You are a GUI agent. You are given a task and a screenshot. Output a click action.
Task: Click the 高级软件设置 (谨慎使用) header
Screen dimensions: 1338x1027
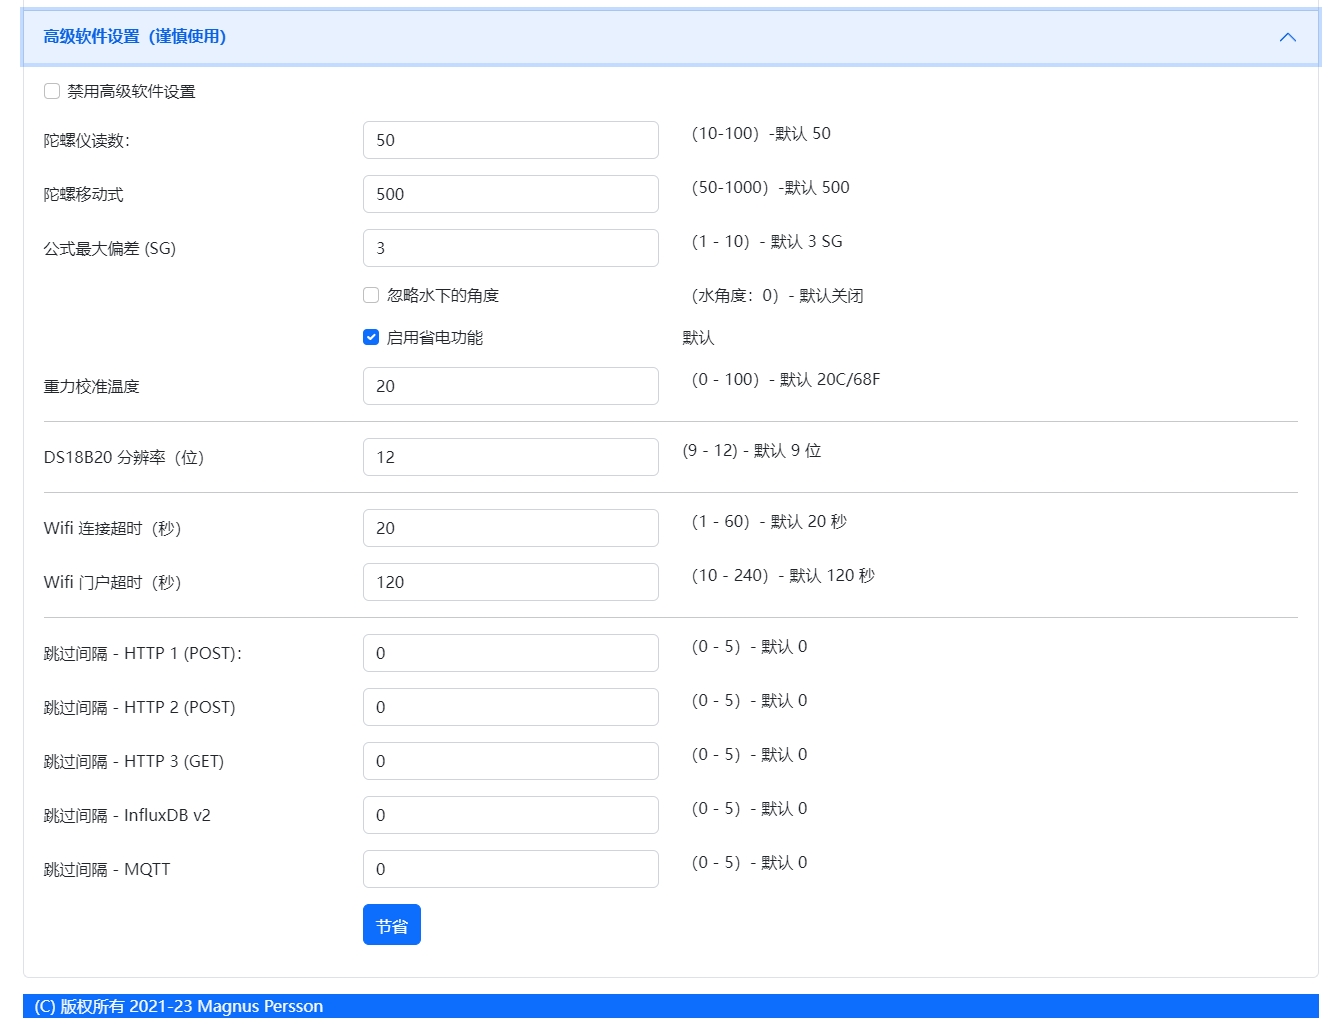[x=135, y=37]
